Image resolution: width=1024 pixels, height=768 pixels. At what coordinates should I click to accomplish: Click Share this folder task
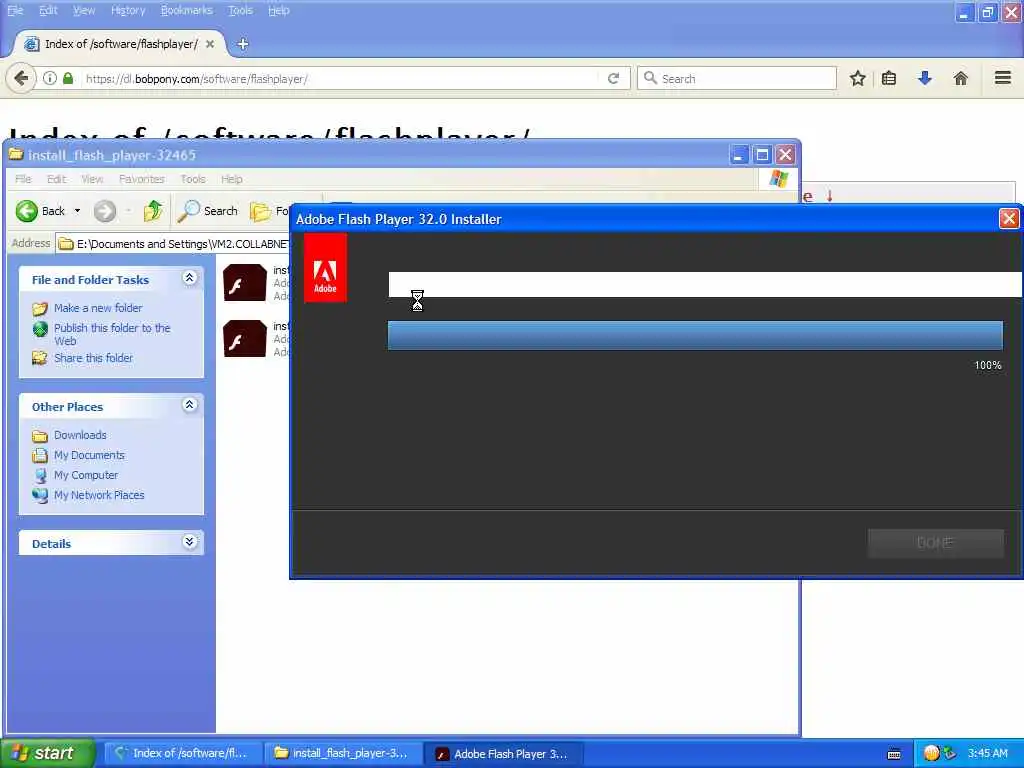pos(93,358)
